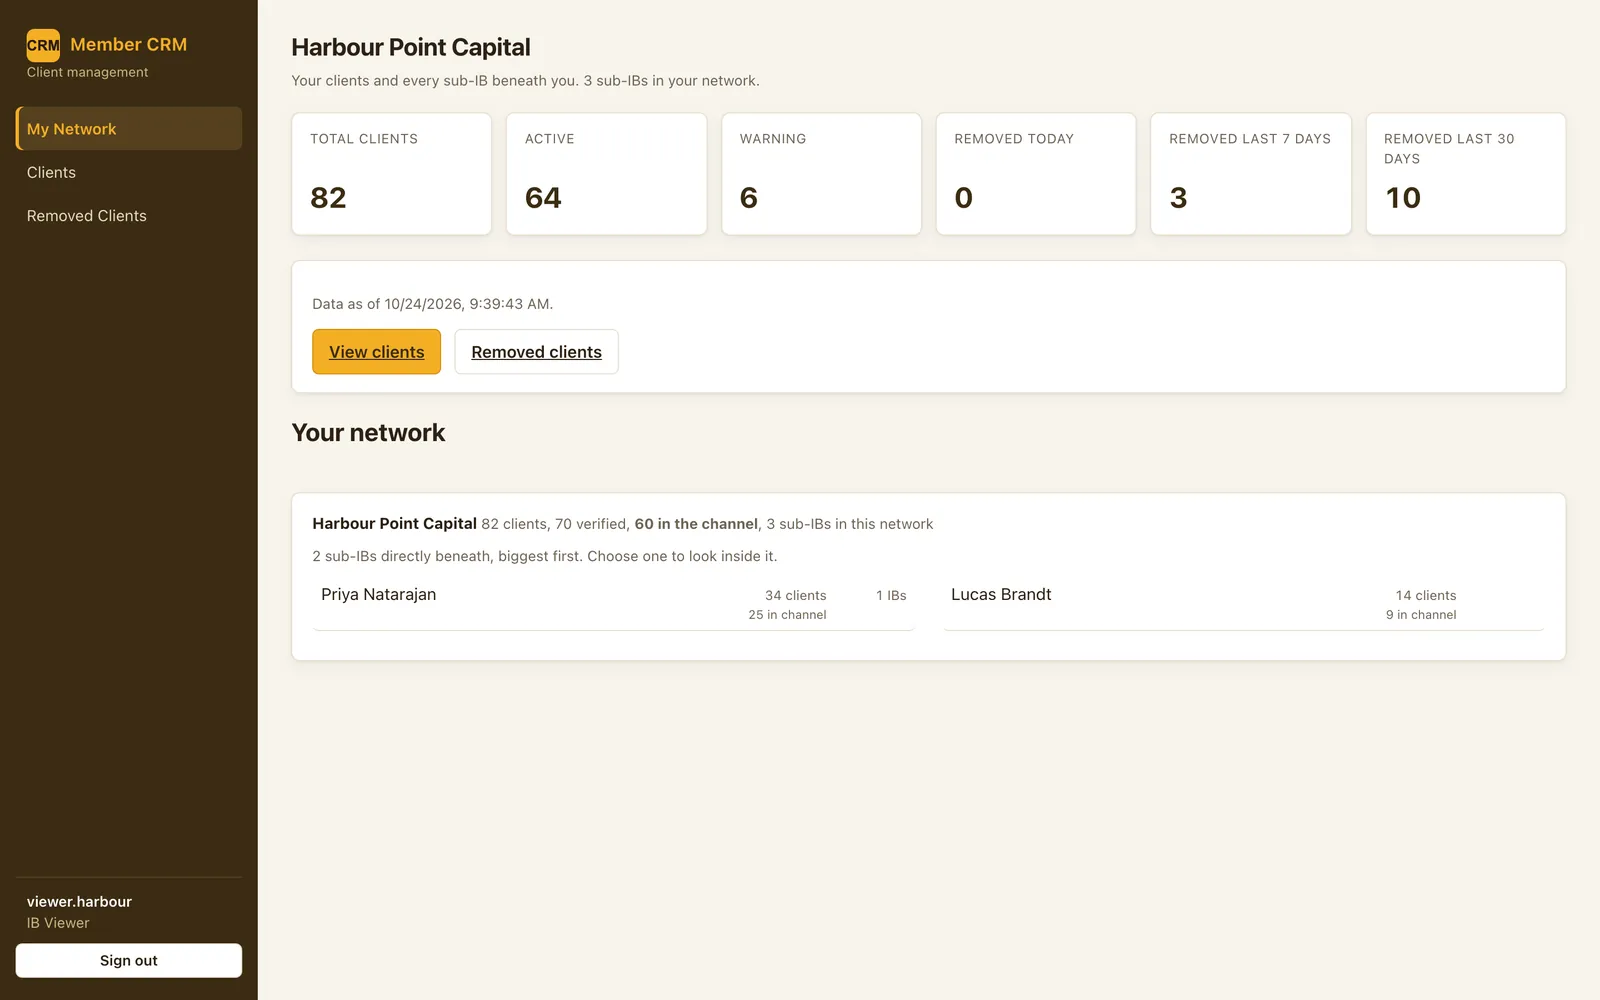
Task: Select the Removed Today card
Action: [1036, 174]
